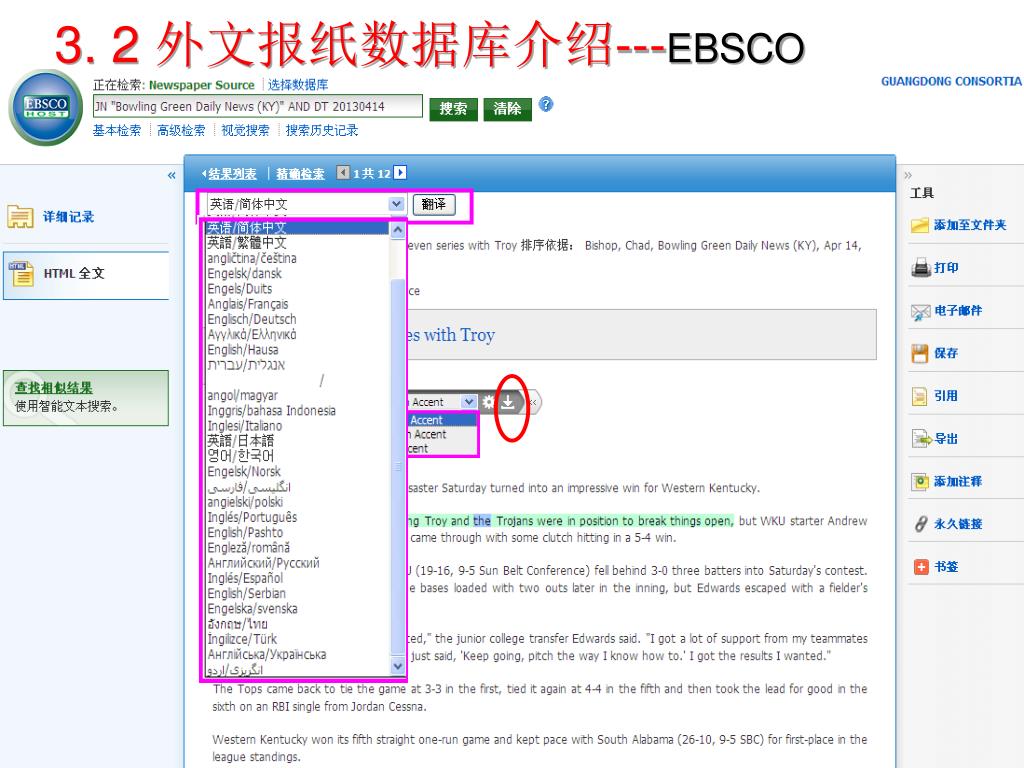Open the Detailed Record icon (详细记录)
Screen dimensions: 1024x768
(x=20, y=216)
